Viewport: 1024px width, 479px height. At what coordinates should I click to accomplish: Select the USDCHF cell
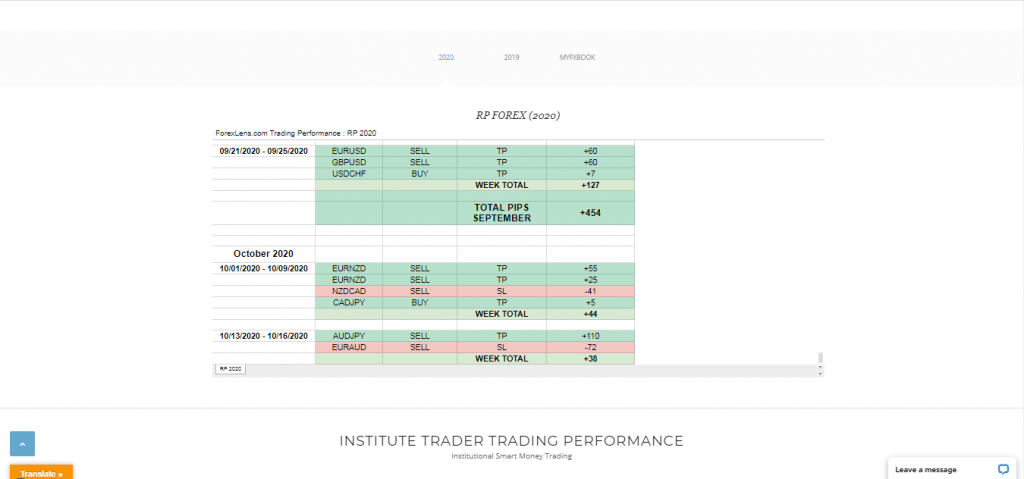tap(349, 173)
